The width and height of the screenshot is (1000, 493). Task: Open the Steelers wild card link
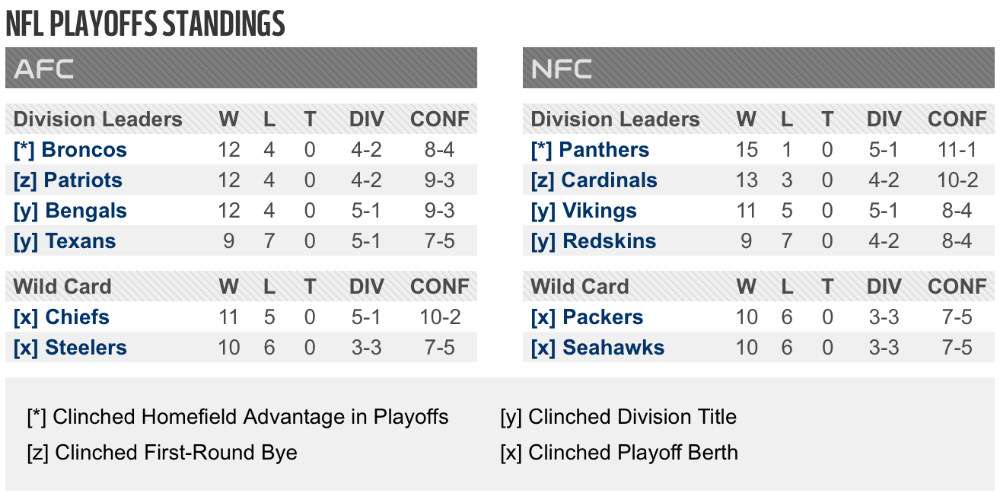point(70,348)
